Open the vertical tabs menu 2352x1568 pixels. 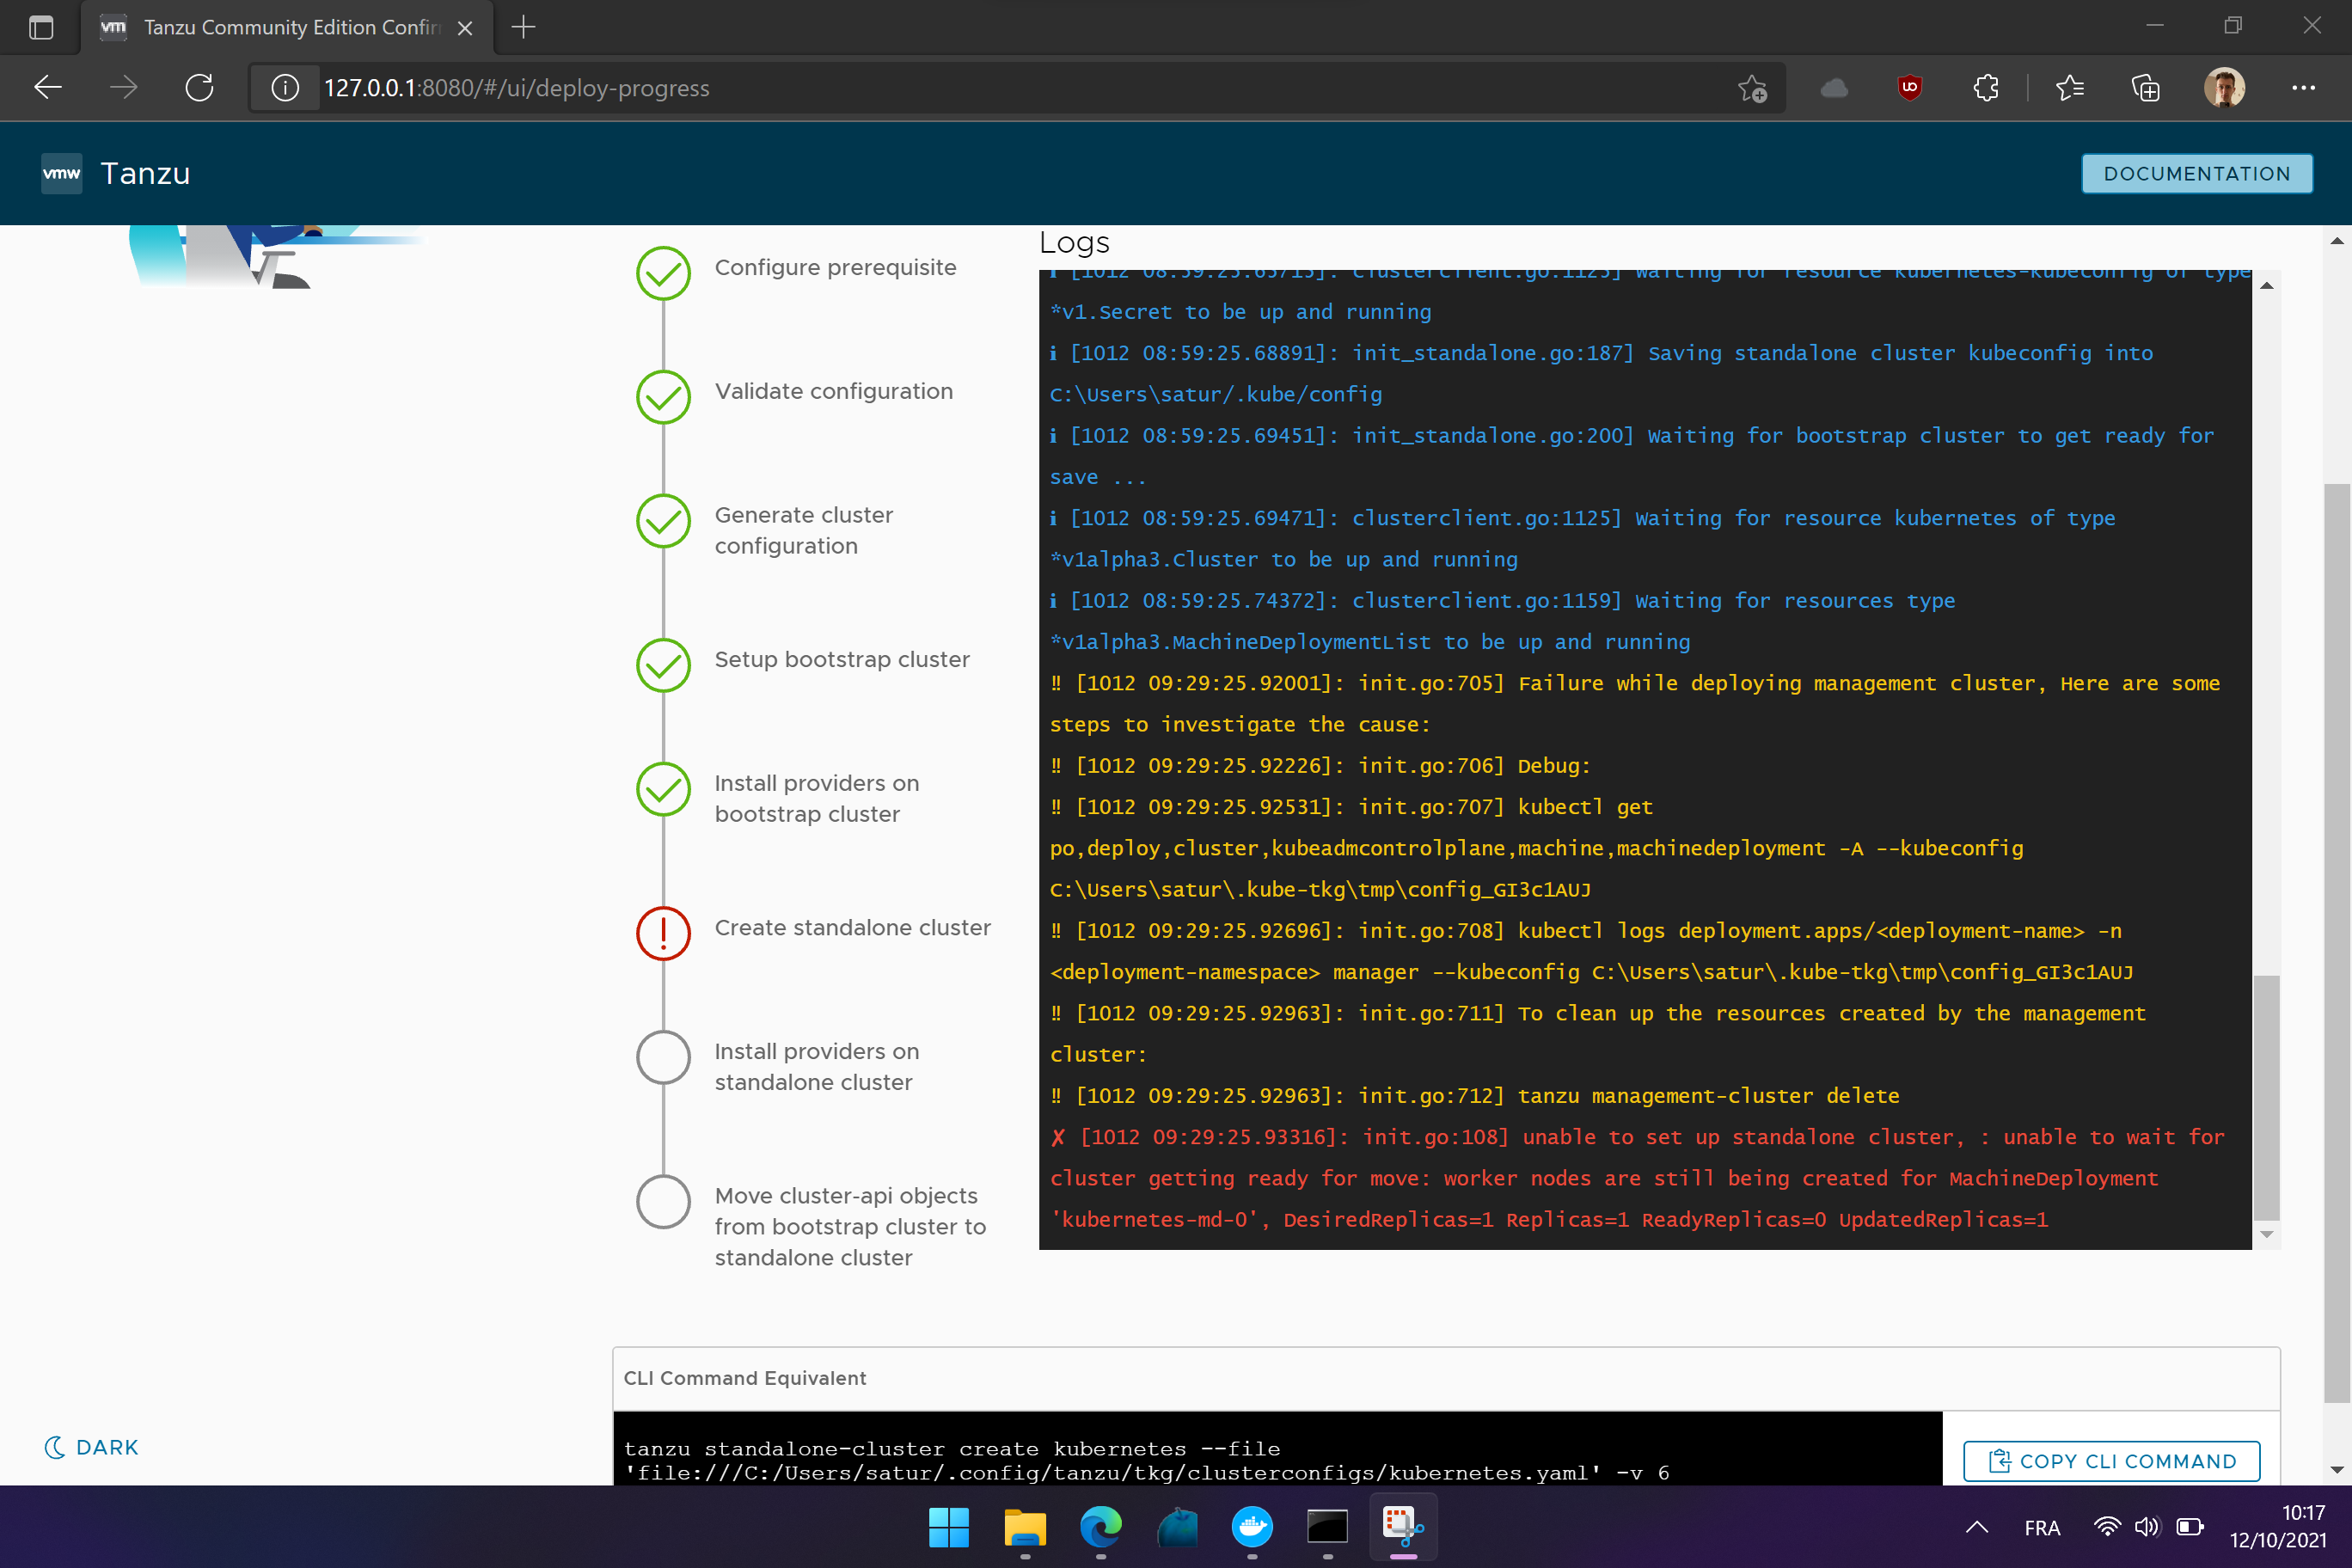click(41, 27)
